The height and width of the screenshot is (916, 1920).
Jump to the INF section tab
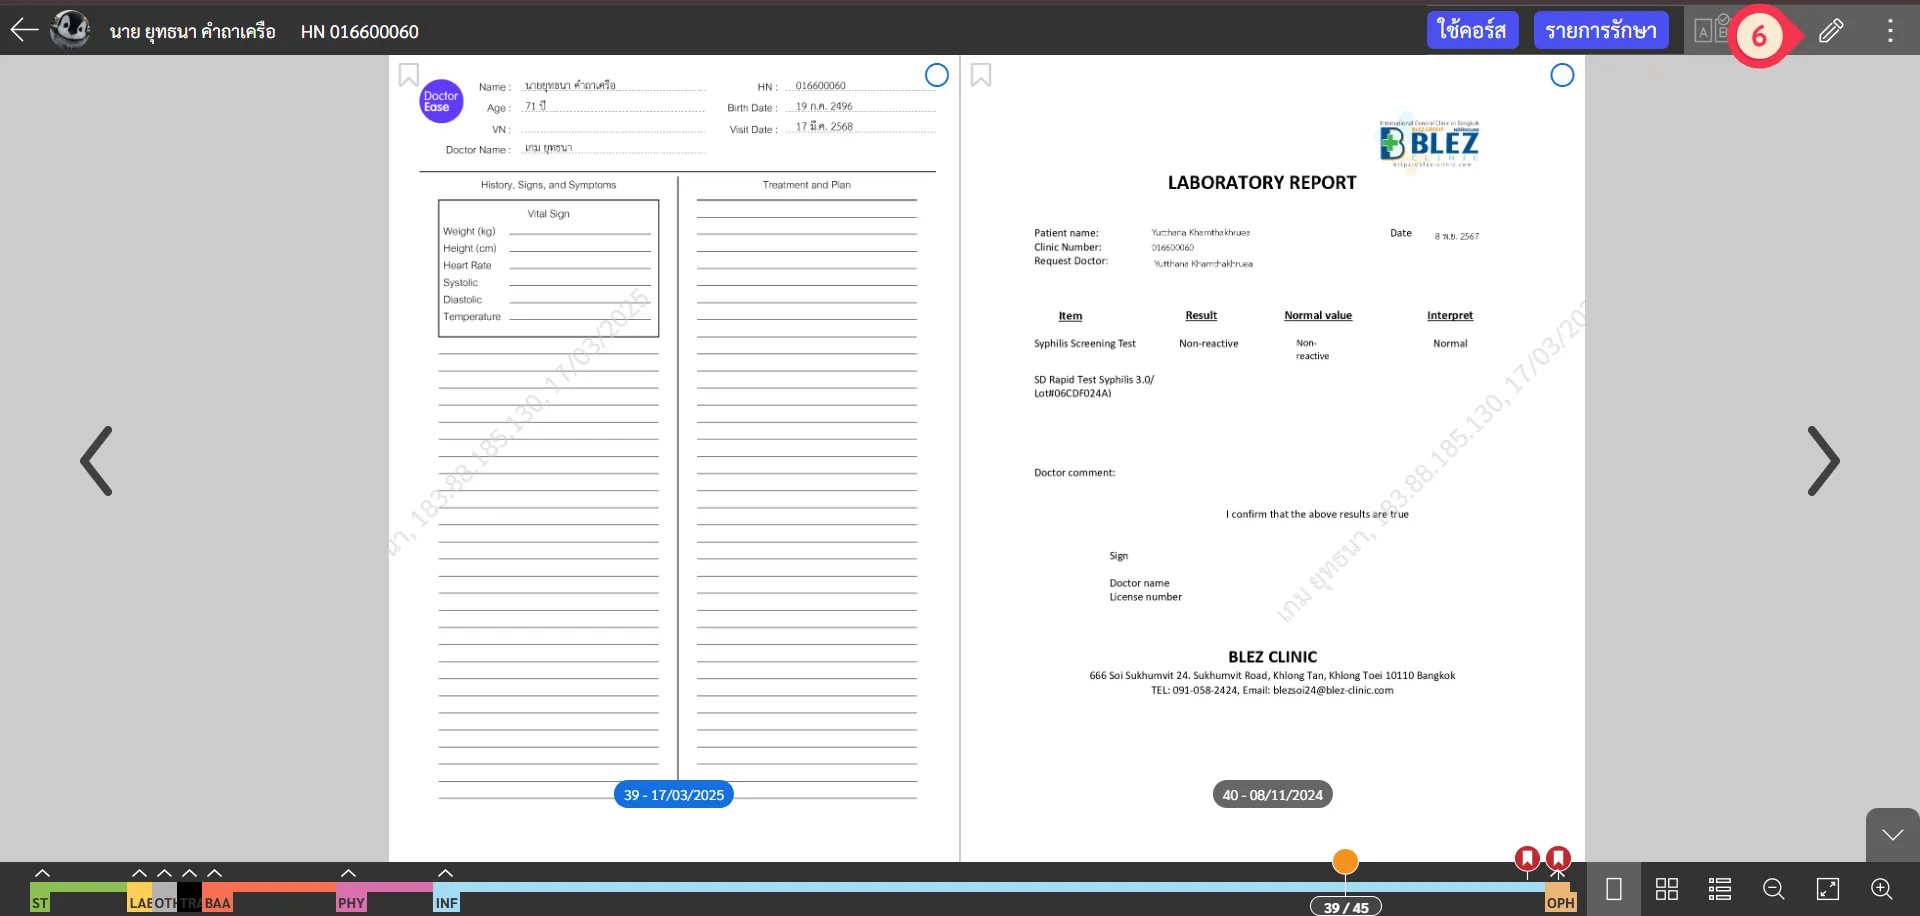pos(446,902)
